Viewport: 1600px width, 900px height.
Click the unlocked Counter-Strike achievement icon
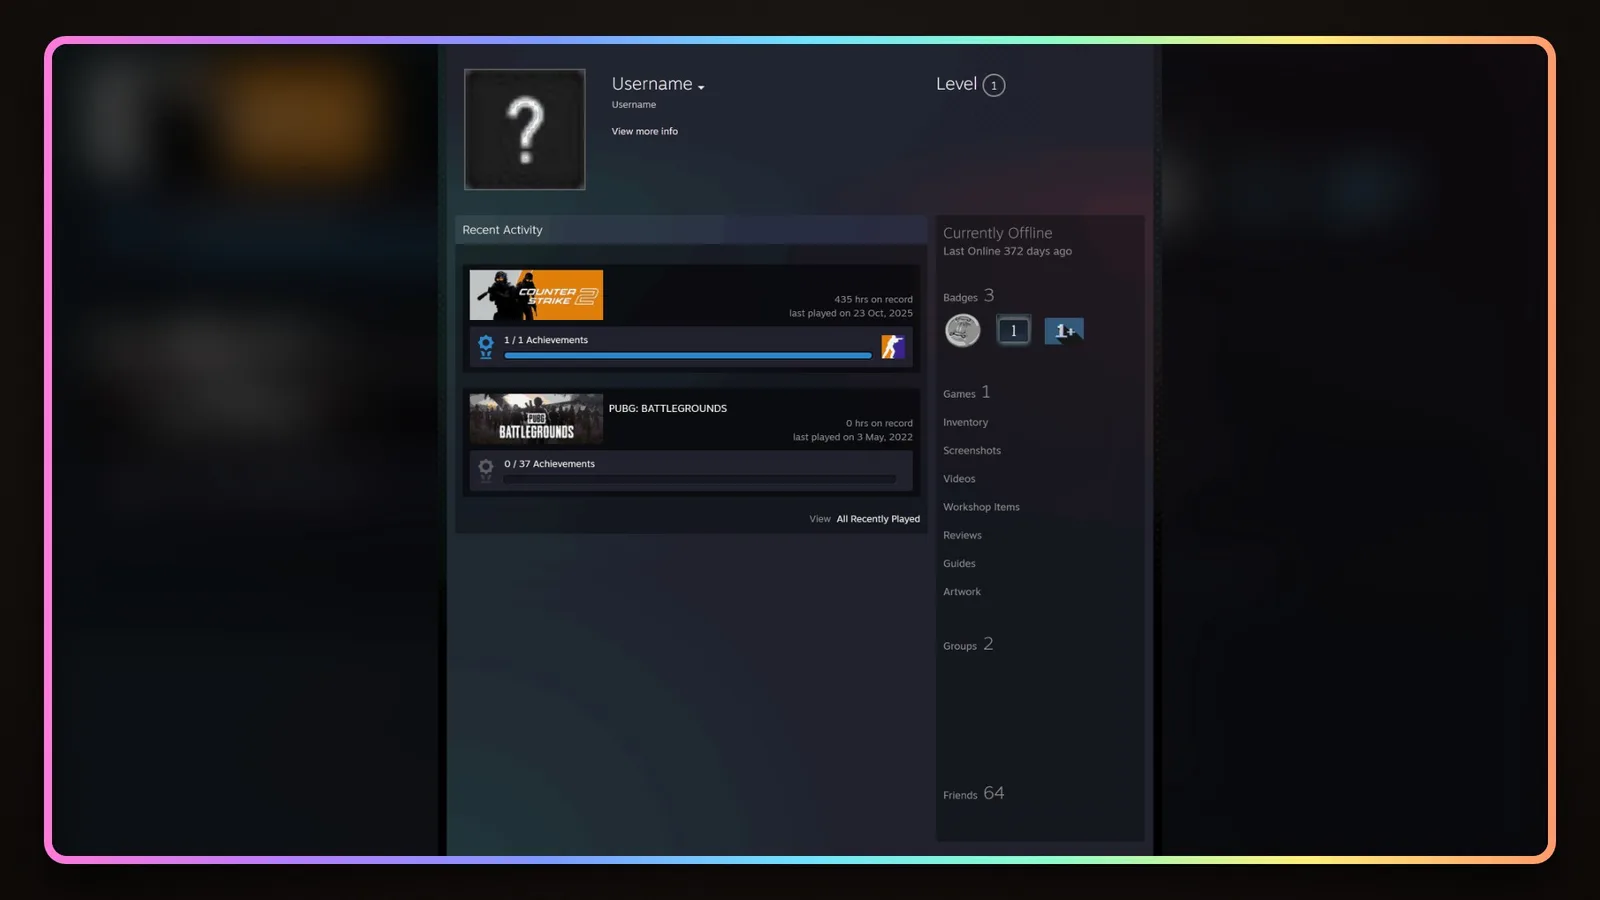pos(893,347)
